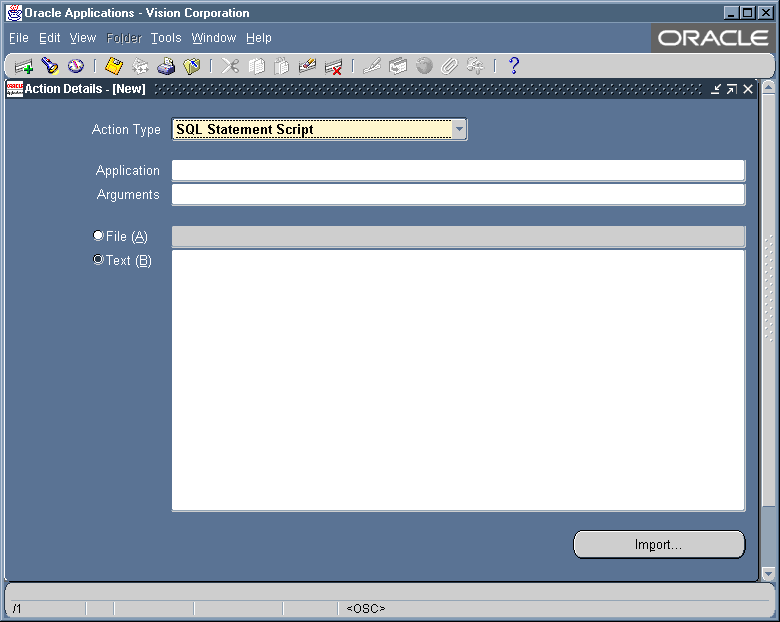Viewport: 780px width, 622px height.
Task: Click the Attachments paperclip icon
Action: (449, 66)
